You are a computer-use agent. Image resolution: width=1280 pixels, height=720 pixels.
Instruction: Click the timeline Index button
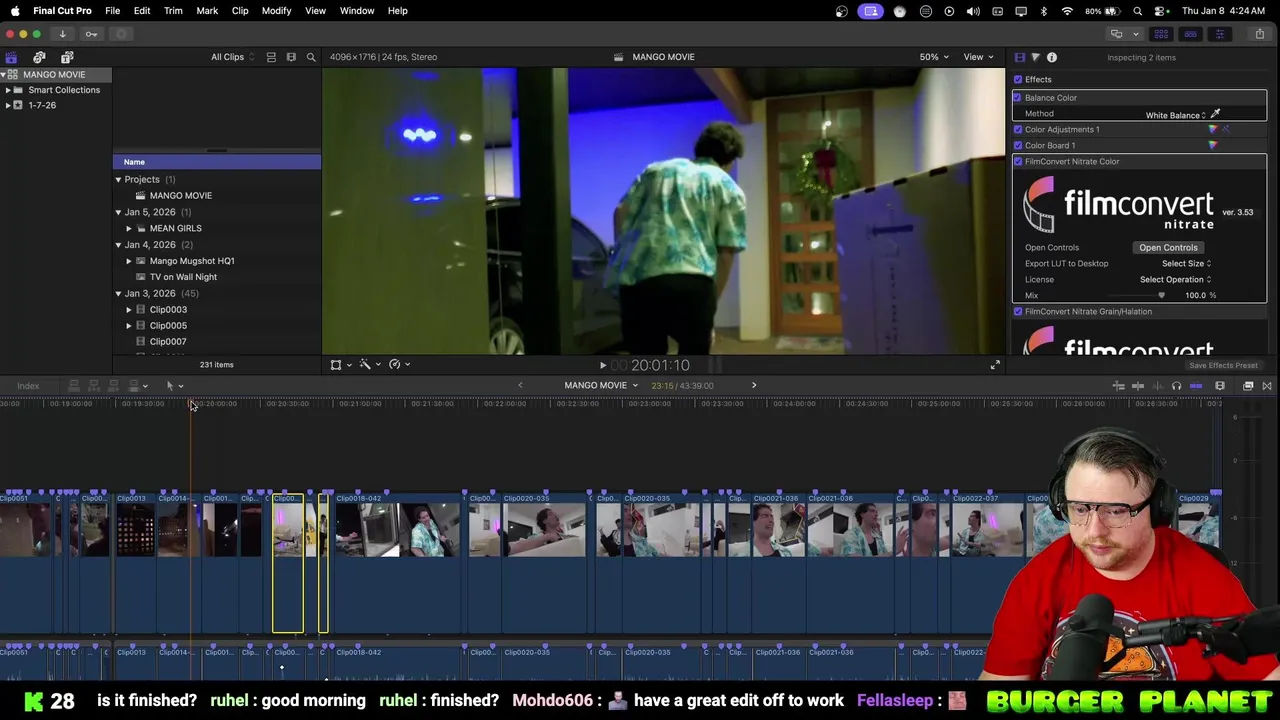(x=28, y=386)
